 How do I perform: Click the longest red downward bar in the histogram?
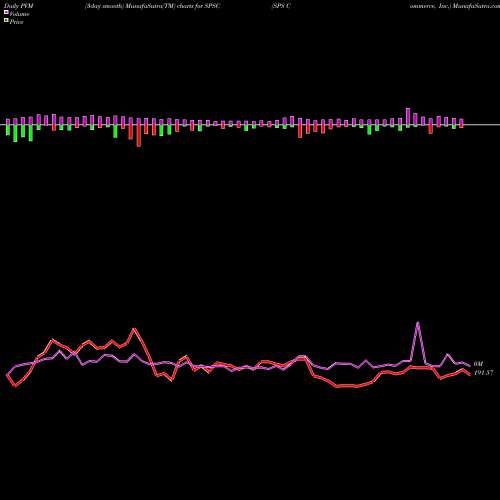139,136
